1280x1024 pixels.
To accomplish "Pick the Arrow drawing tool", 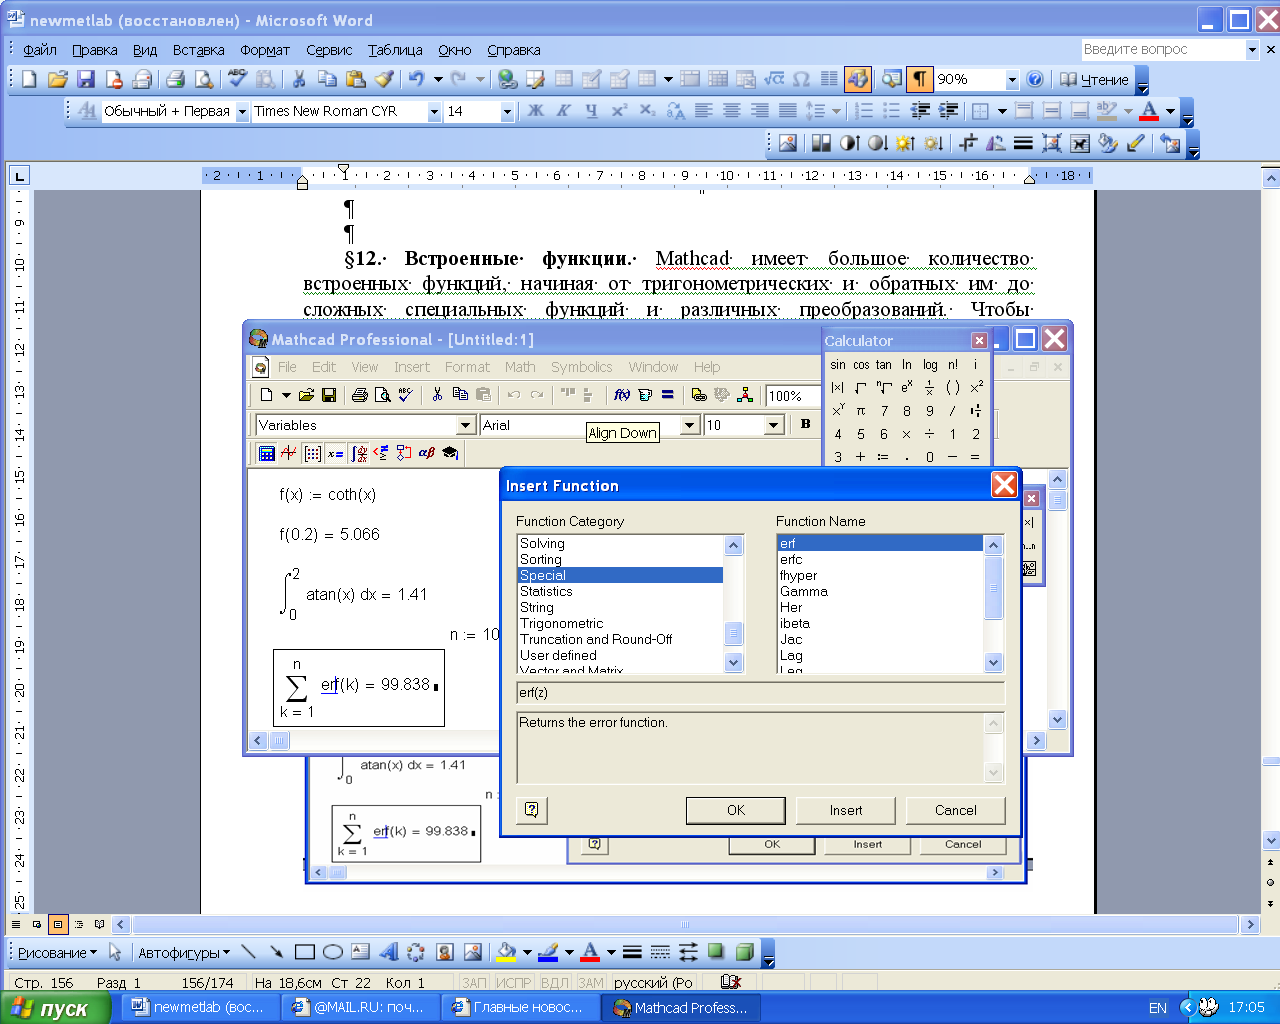I will tap(277, 952).
